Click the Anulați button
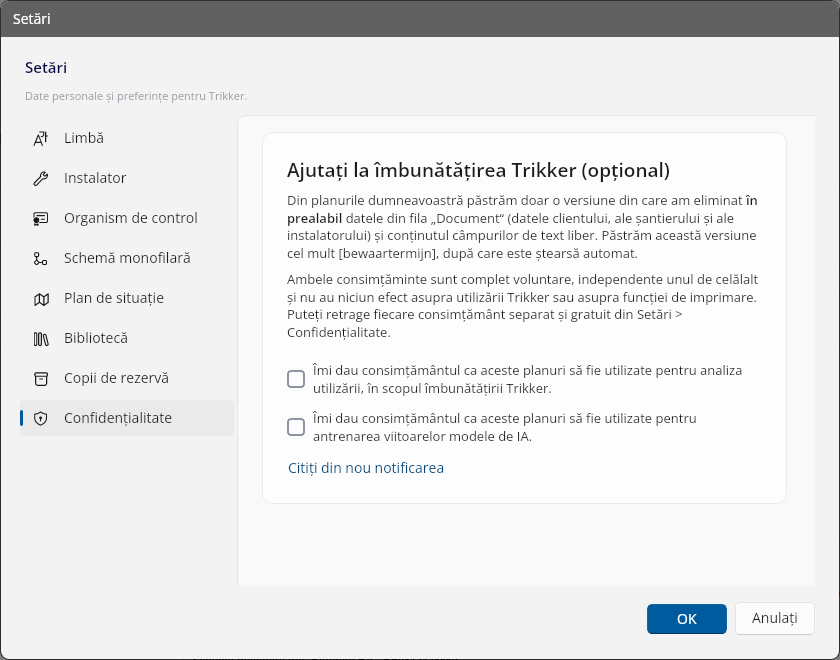 click(775, 619)
